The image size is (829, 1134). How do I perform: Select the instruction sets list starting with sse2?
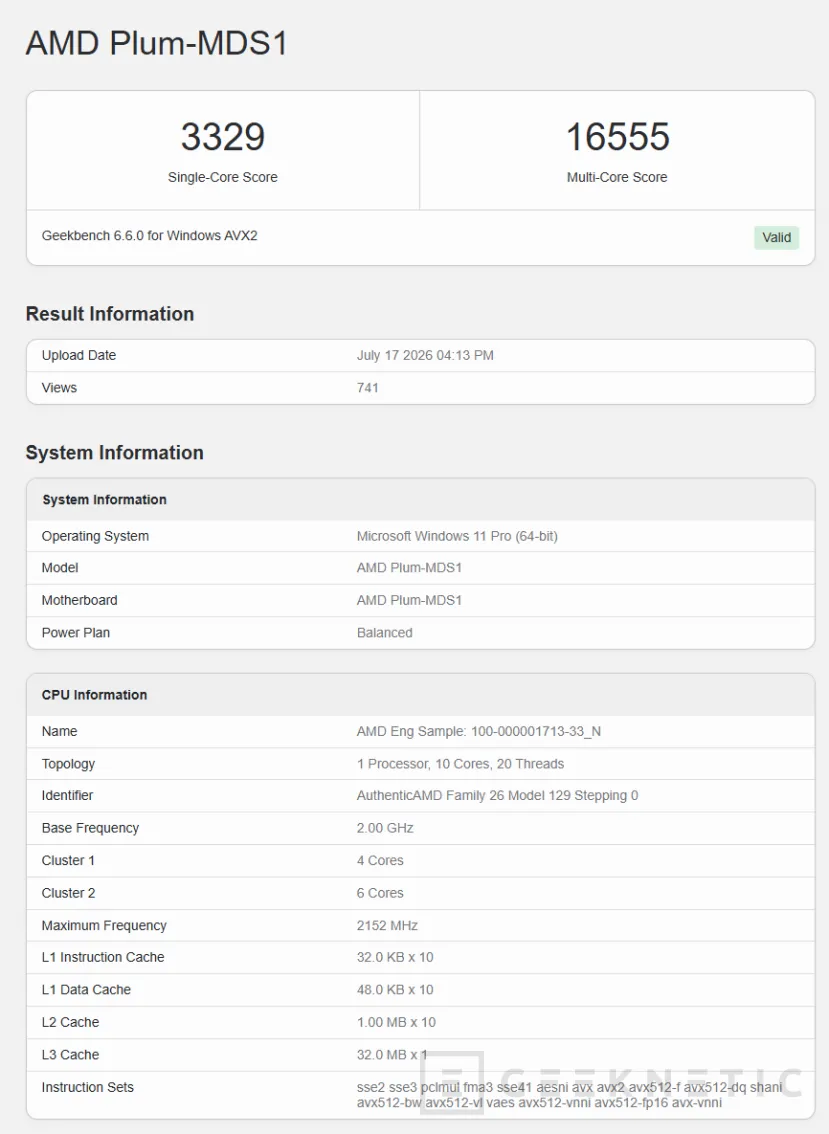pyautogui.click(x=569, y=1095)
